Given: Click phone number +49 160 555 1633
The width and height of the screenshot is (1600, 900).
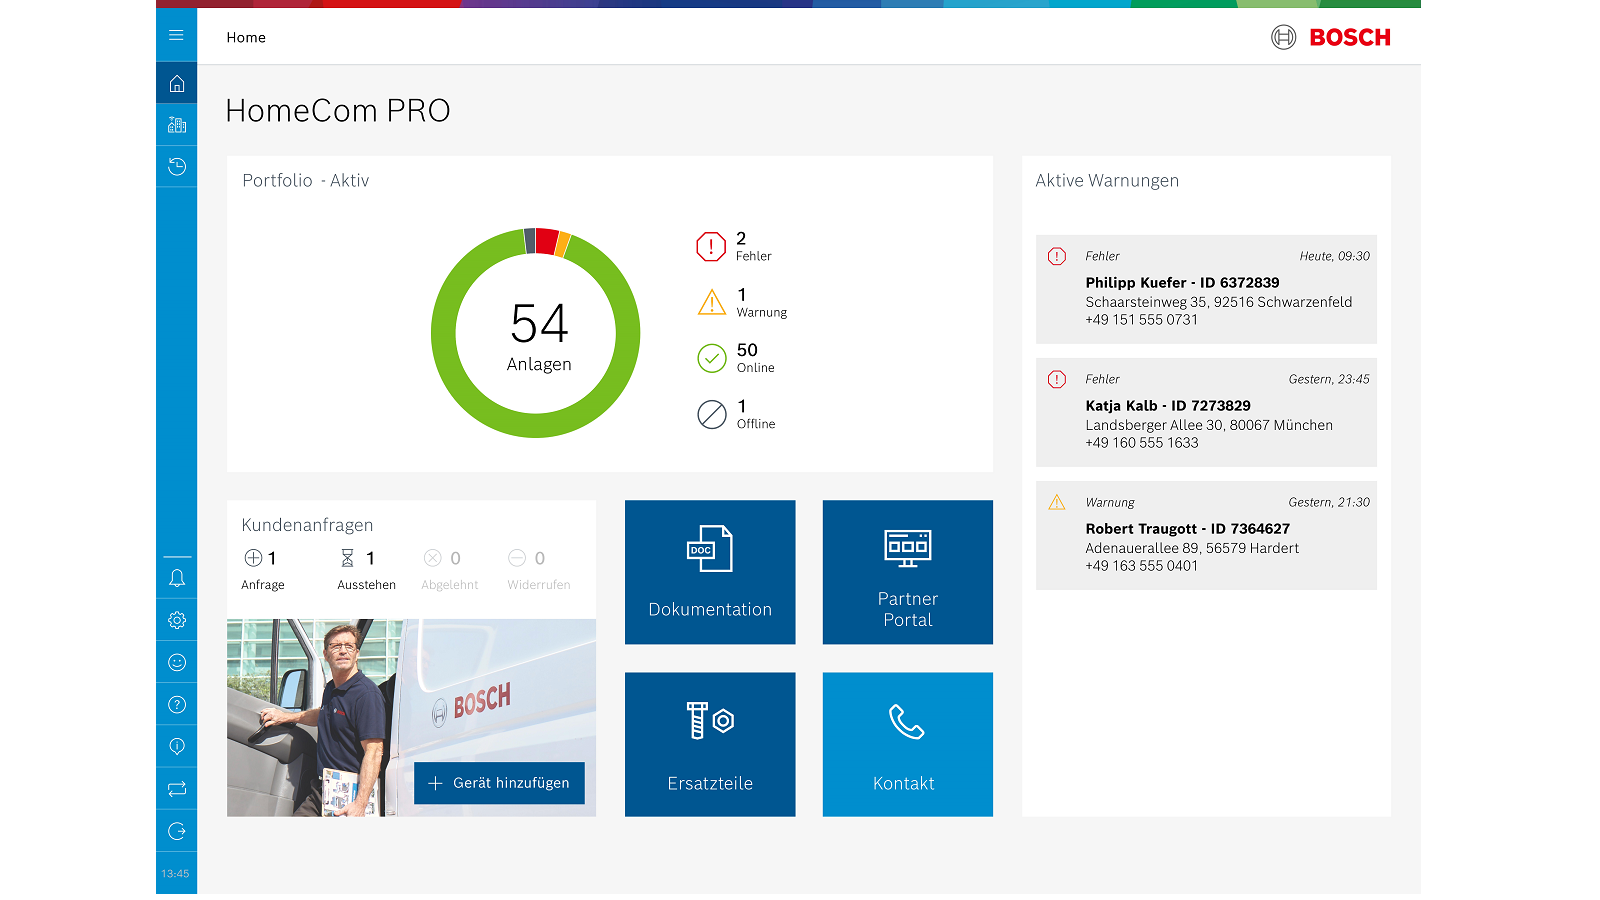Looking at the screenshot, I should click(1141, 443).
